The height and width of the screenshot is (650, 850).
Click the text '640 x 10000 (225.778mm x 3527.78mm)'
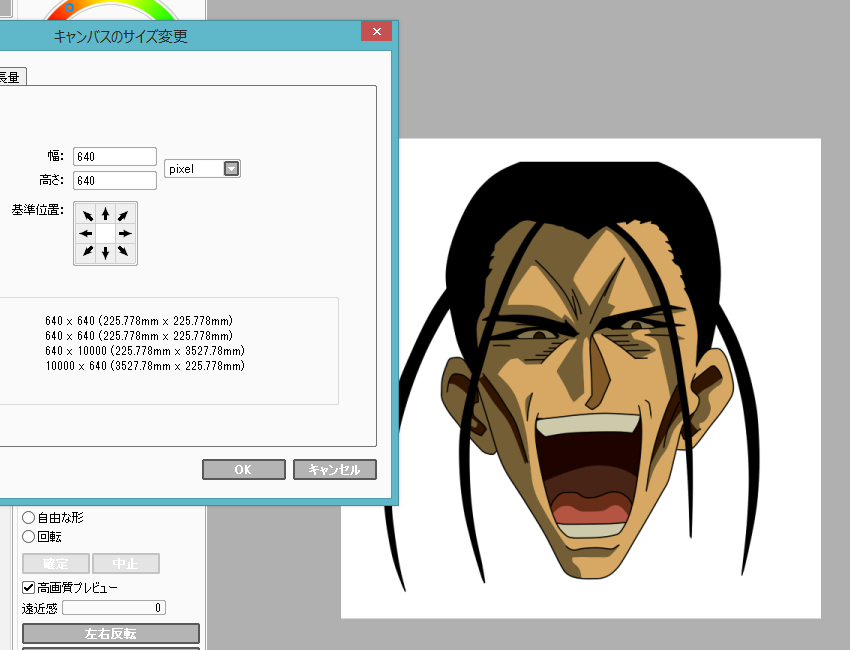(x=145, y=351)
